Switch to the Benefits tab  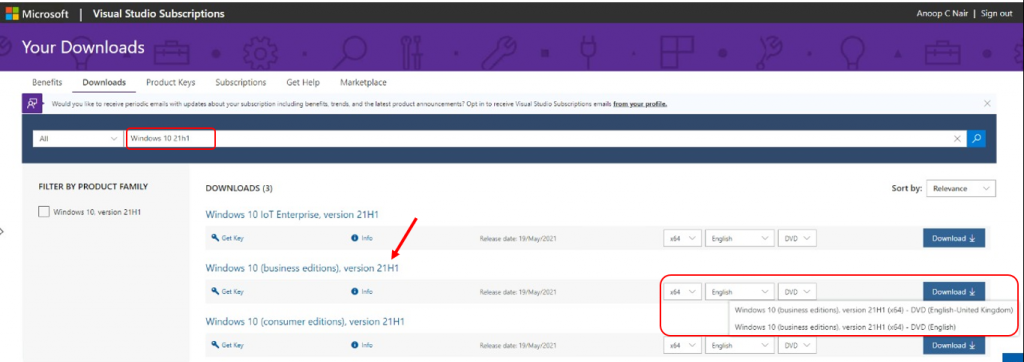(47, 82)
